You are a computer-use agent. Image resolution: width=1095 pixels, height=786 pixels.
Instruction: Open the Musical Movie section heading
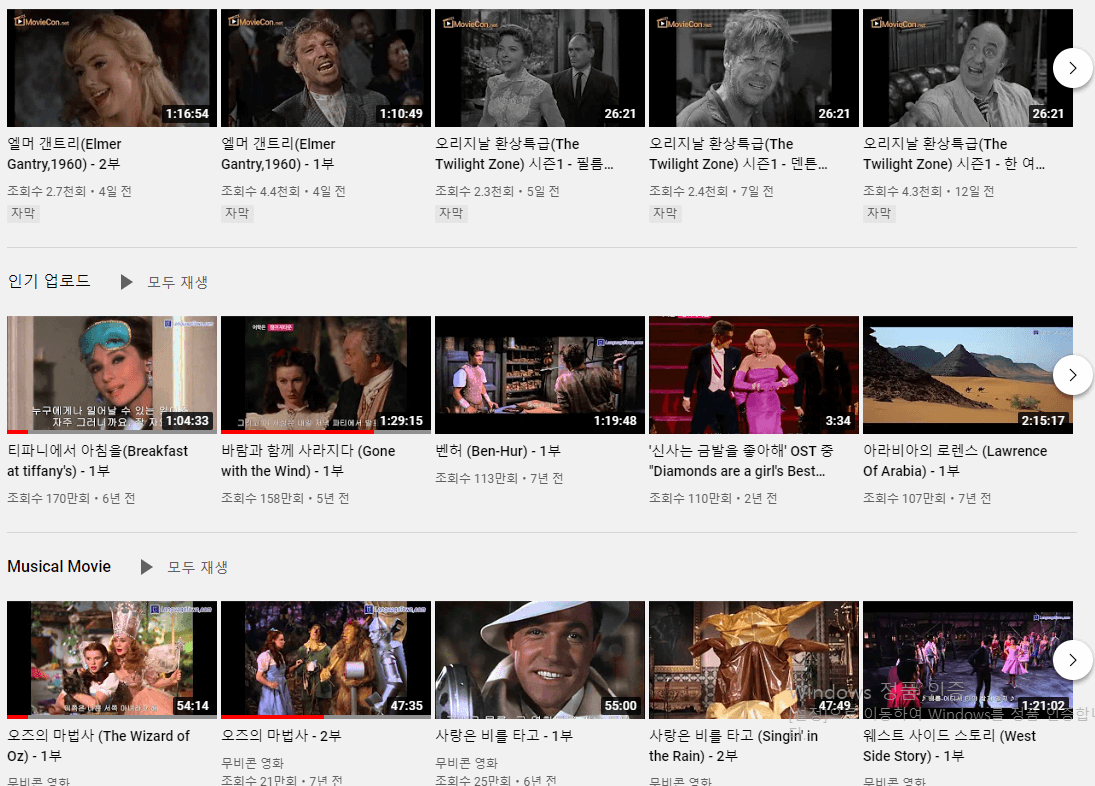[x=59, y=566]
